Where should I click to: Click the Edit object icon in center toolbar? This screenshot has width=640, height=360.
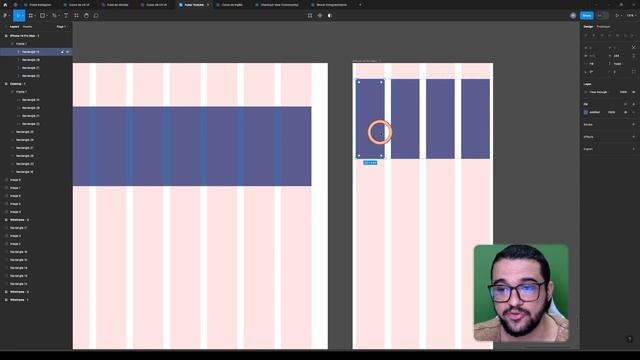pyautogui.click(x=310, y=16)
